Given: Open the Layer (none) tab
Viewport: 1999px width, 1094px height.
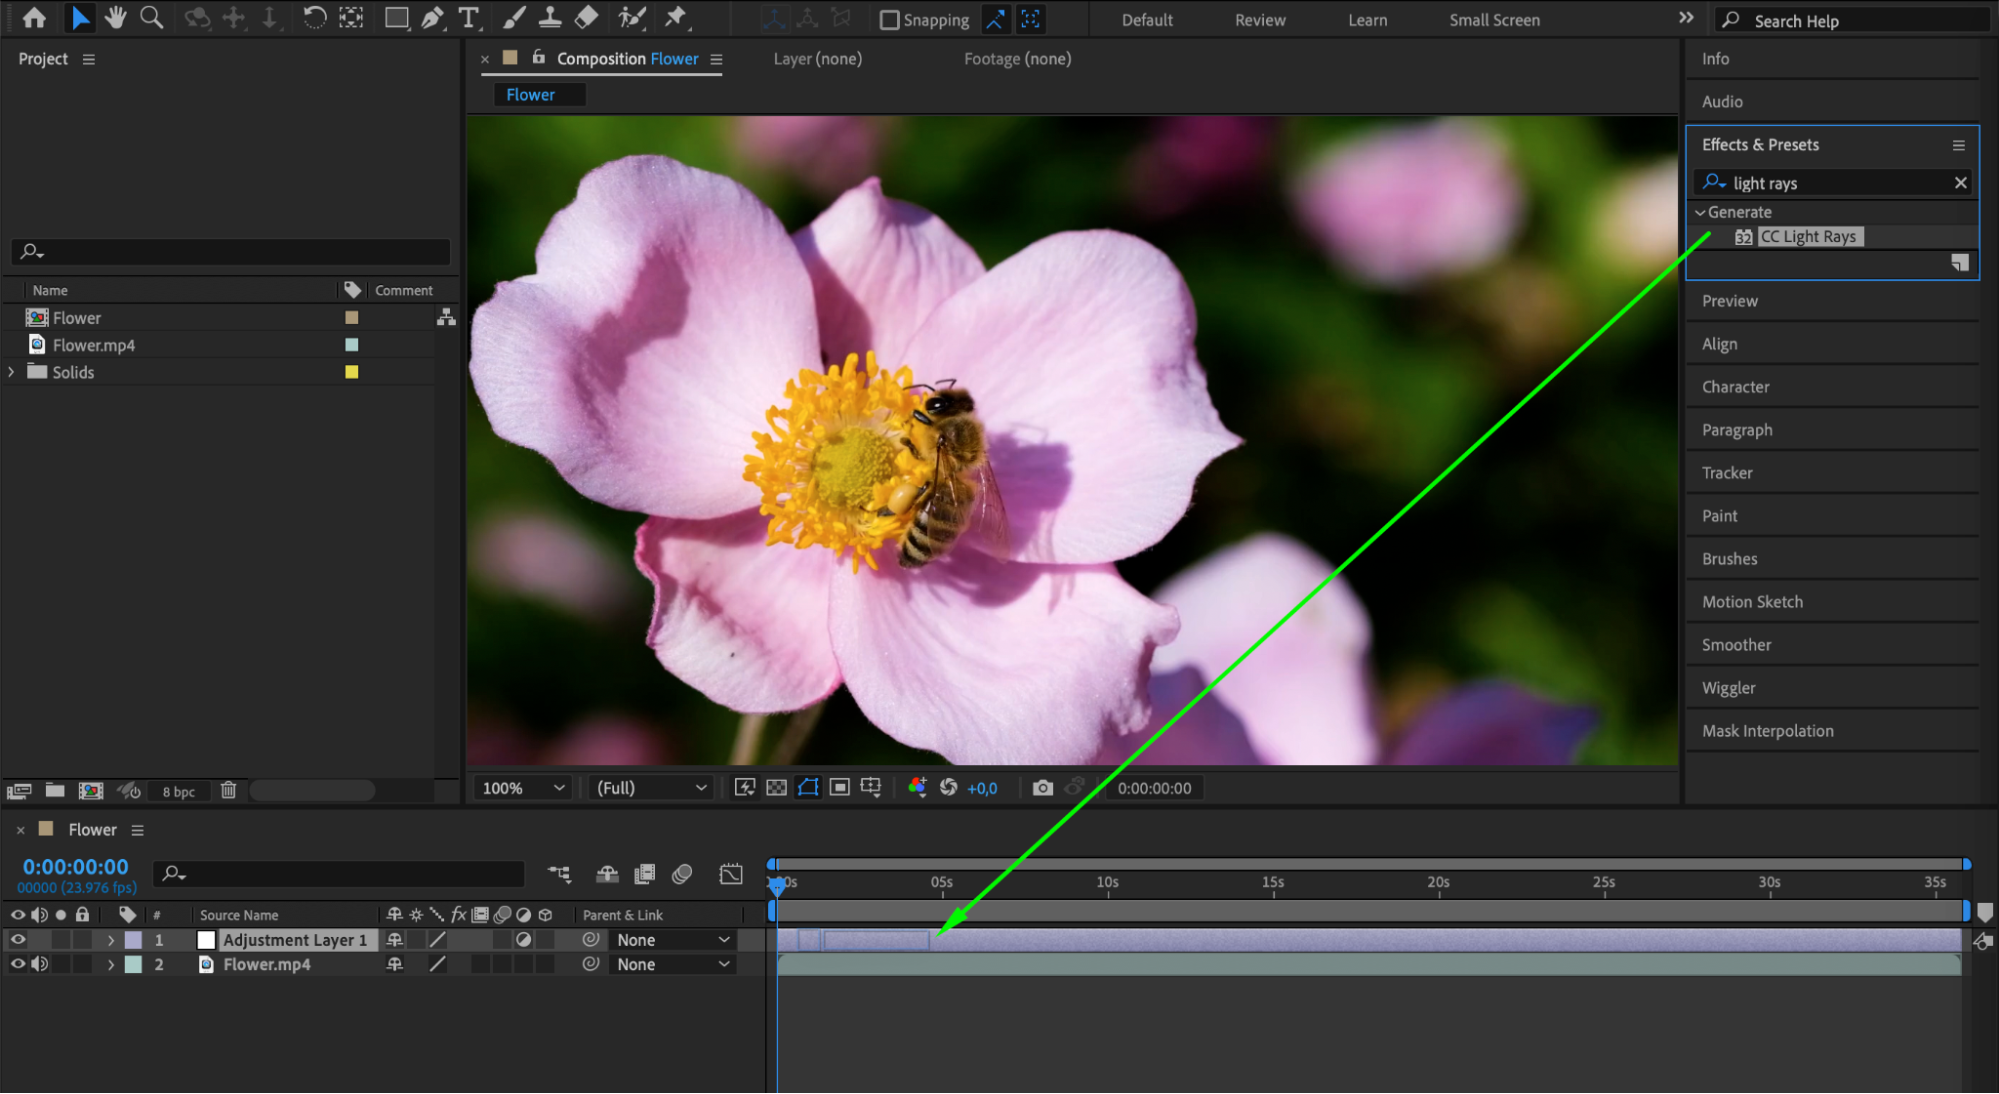Looking at the screenshot, I should pos(817,59).
